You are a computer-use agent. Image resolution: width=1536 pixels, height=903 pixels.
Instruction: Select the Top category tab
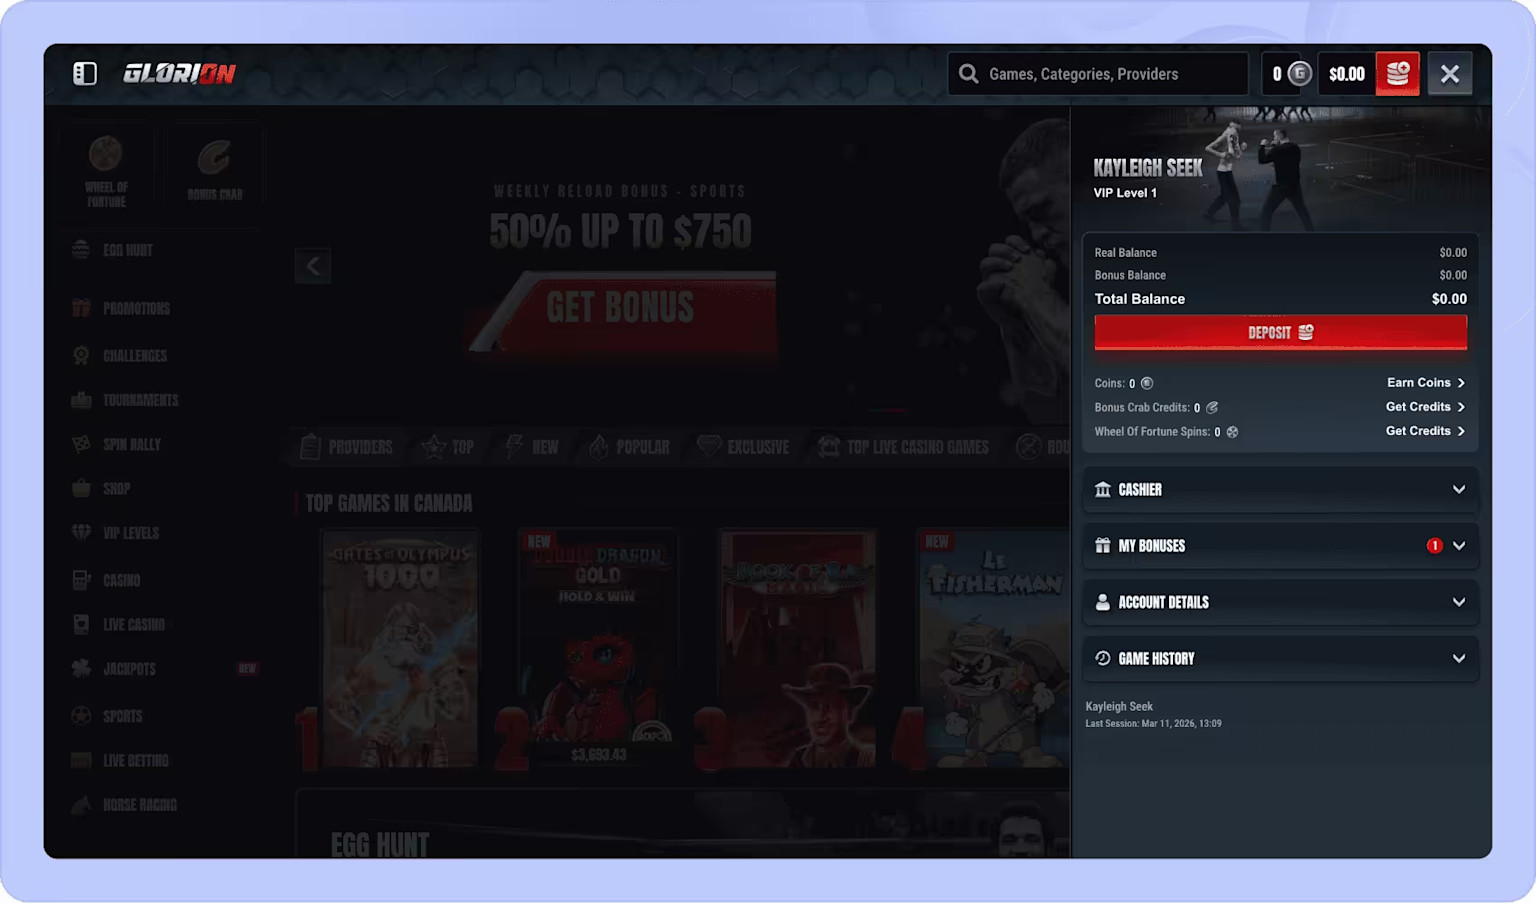(x=448, y=447)
